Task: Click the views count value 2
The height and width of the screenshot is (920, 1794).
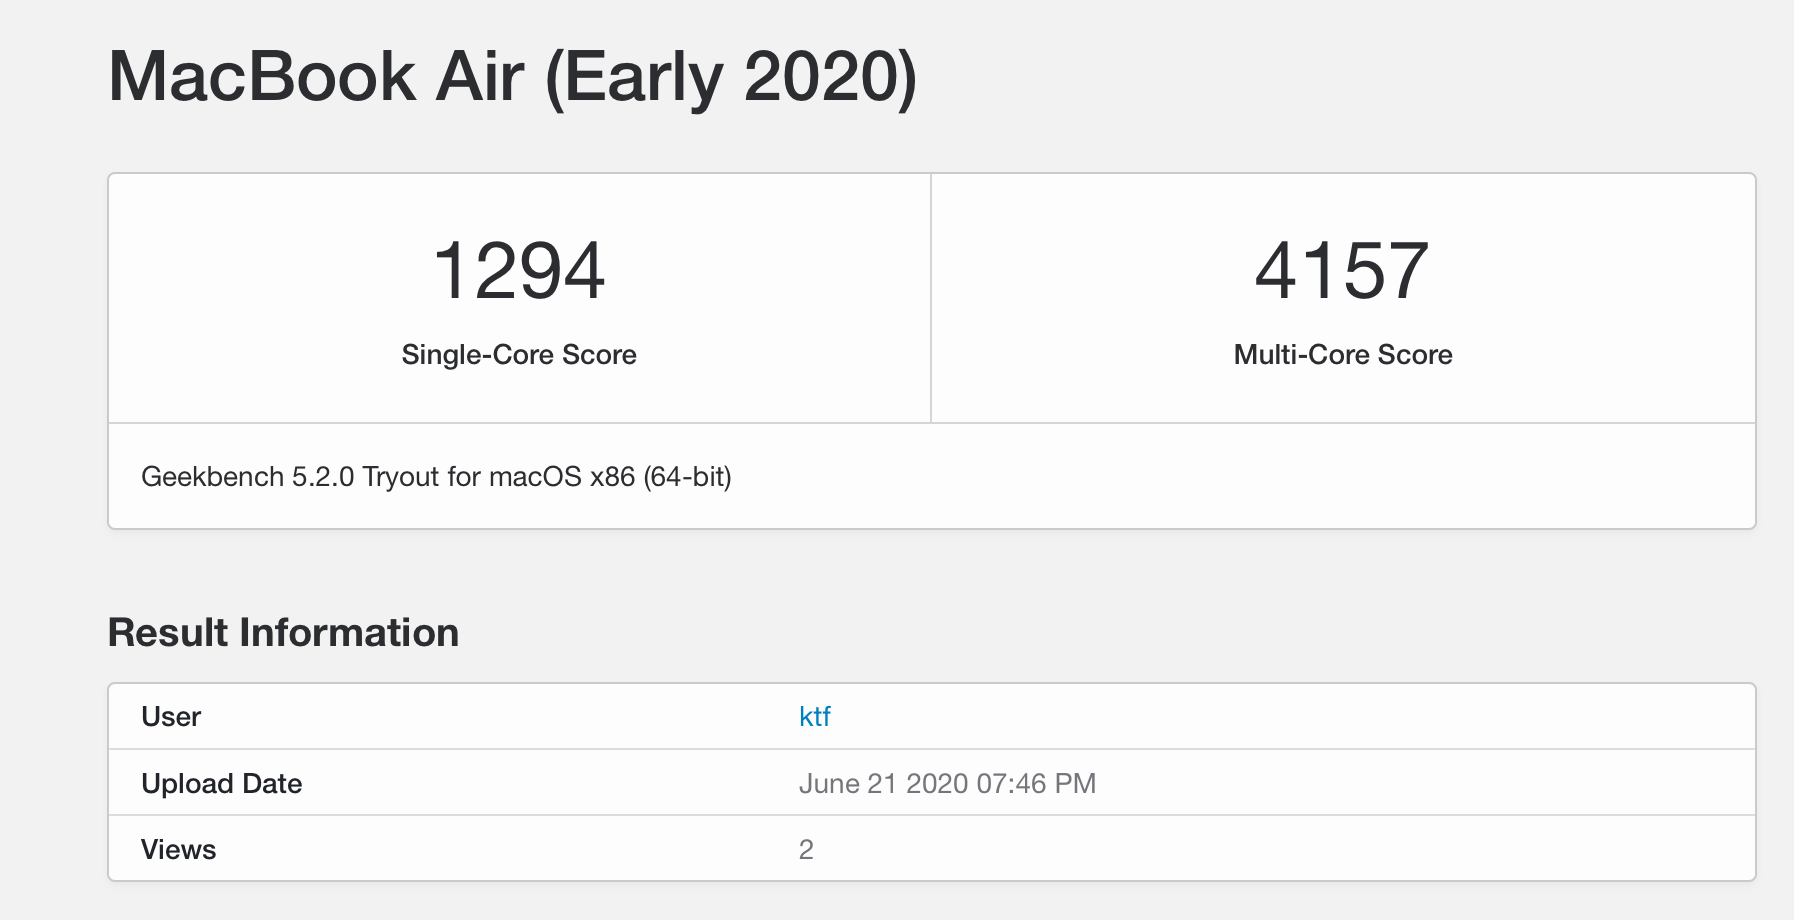Action: pyautogui.click(x=806, y=850)
